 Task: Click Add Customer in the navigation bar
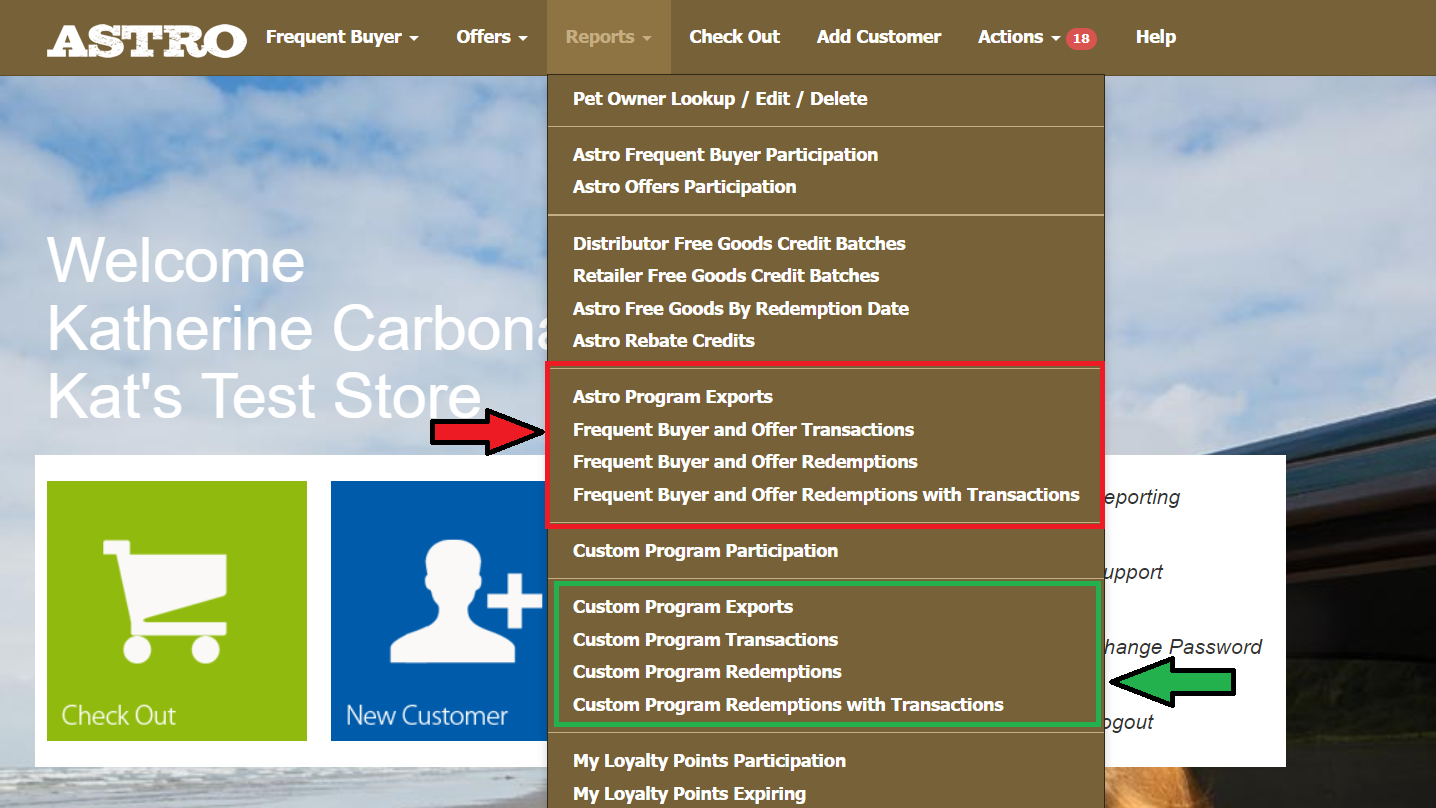point(879,37)
